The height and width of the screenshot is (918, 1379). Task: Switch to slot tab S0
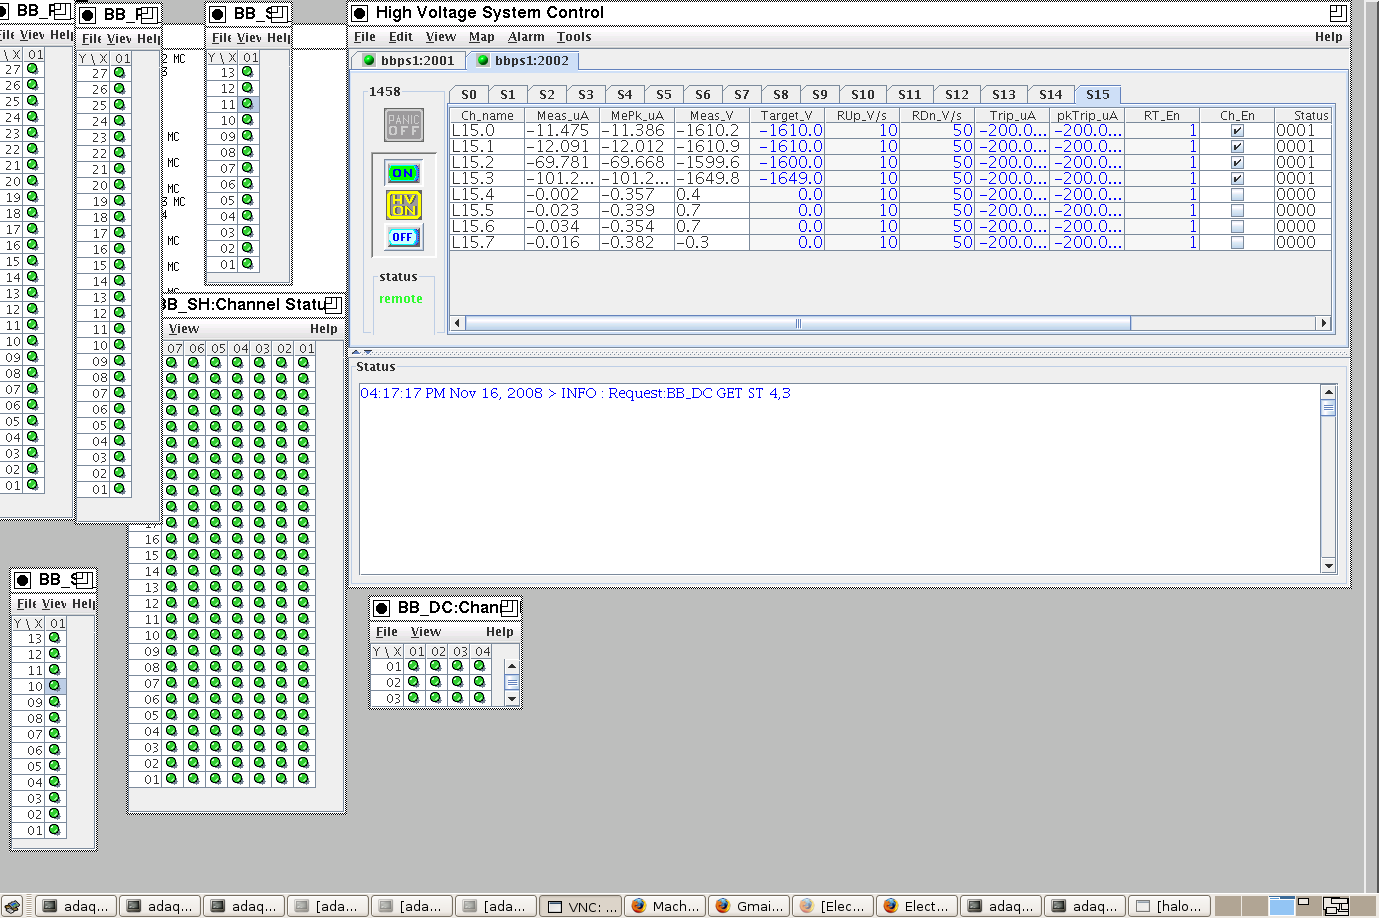click(469, 95)
